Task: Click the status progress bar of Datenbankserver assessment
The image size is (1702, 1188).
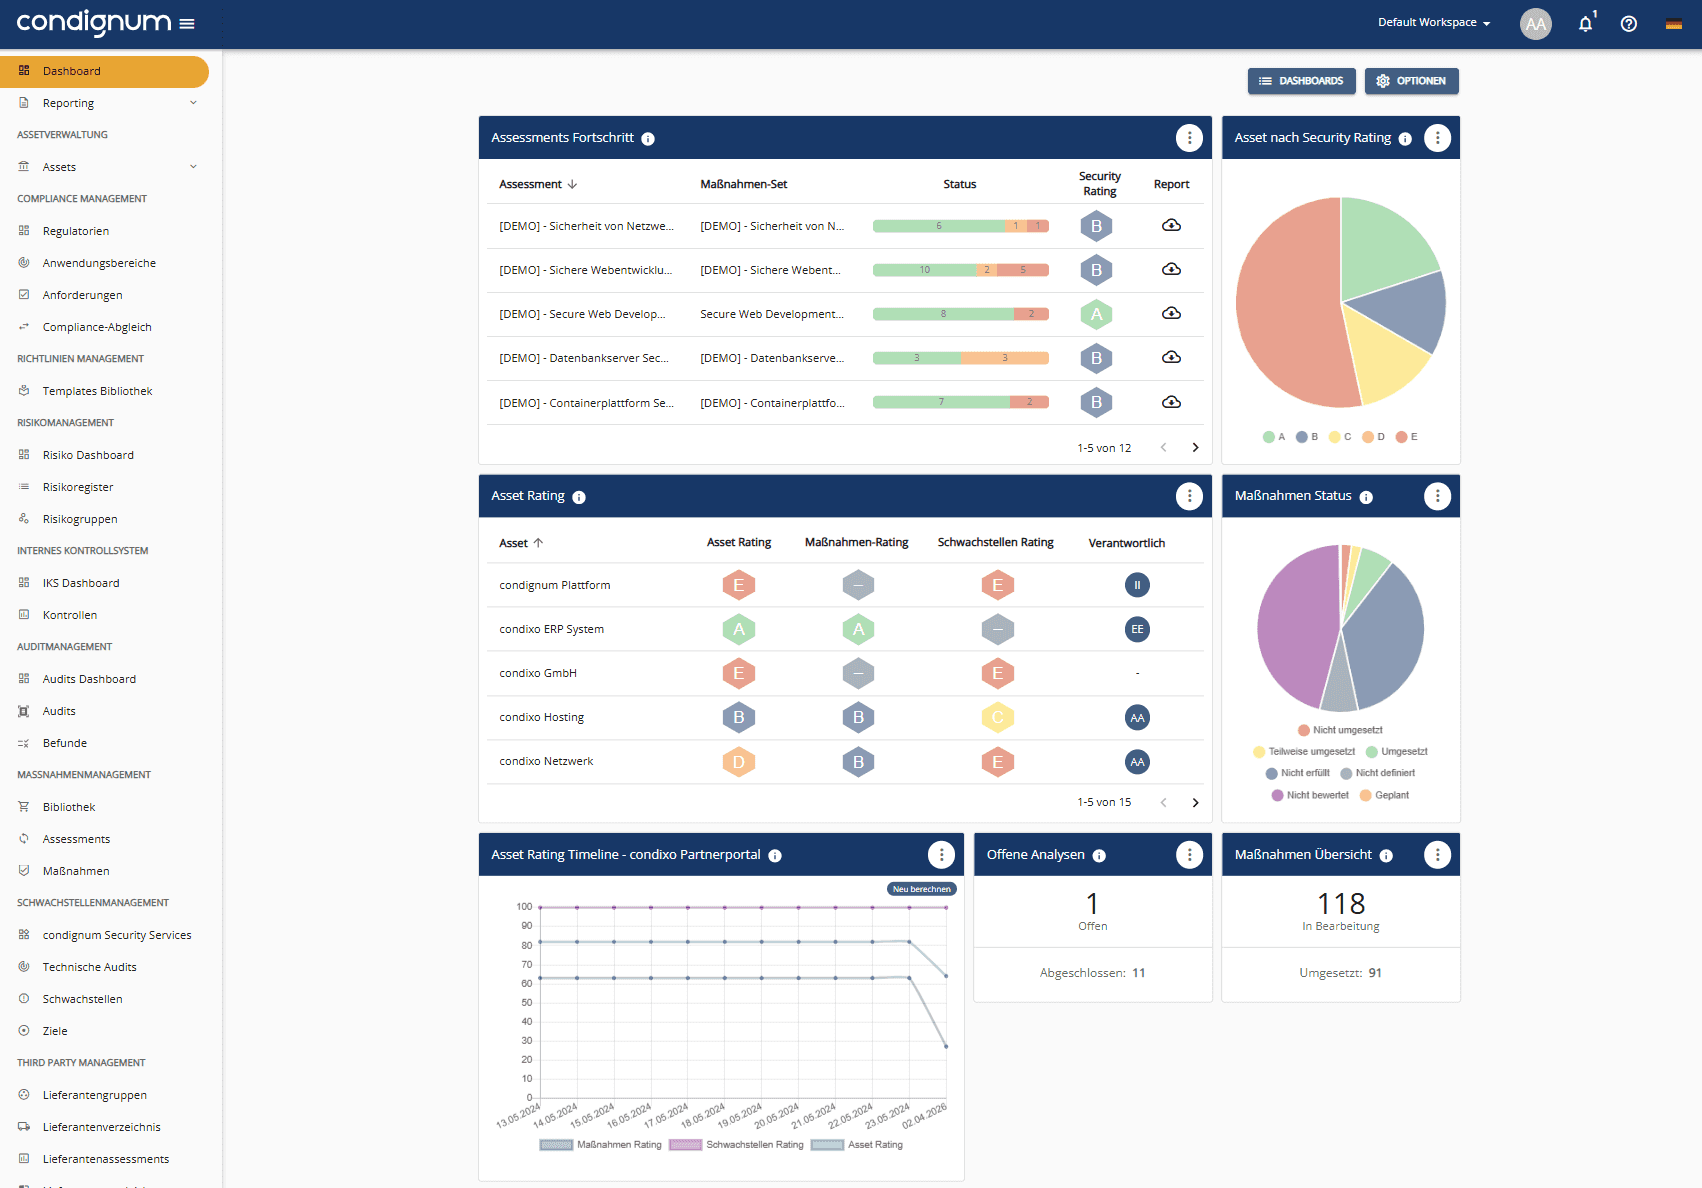Action: pos(960,357)
